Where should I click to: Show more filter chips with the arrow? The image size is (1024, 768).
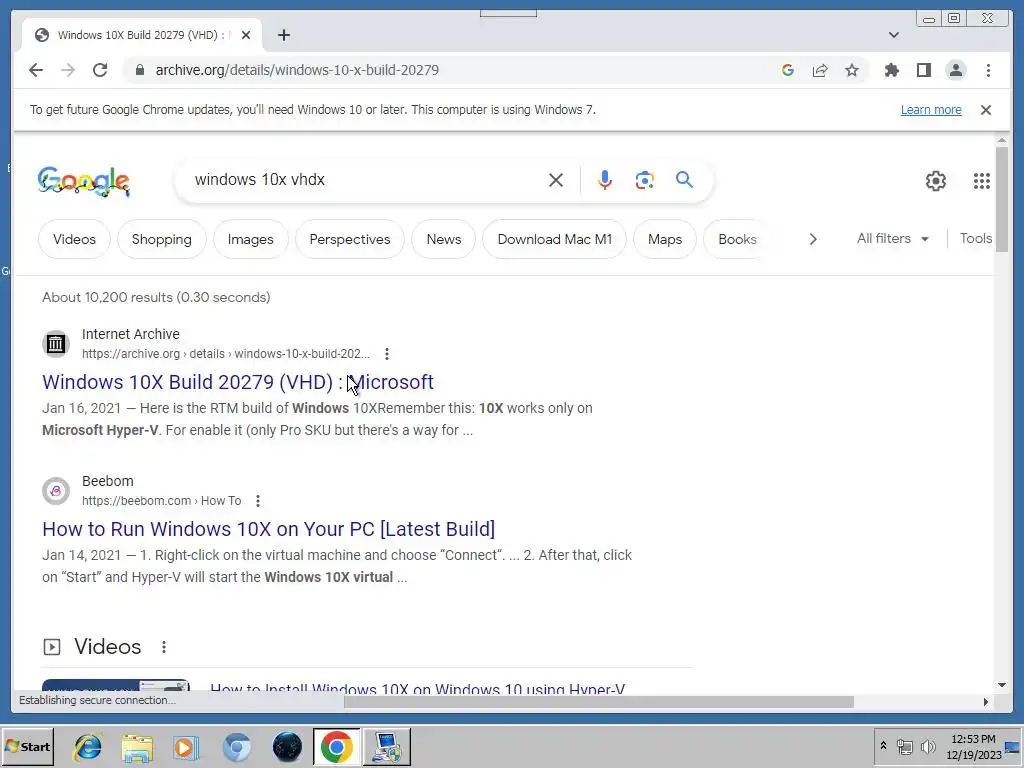(x=812, y=239)
